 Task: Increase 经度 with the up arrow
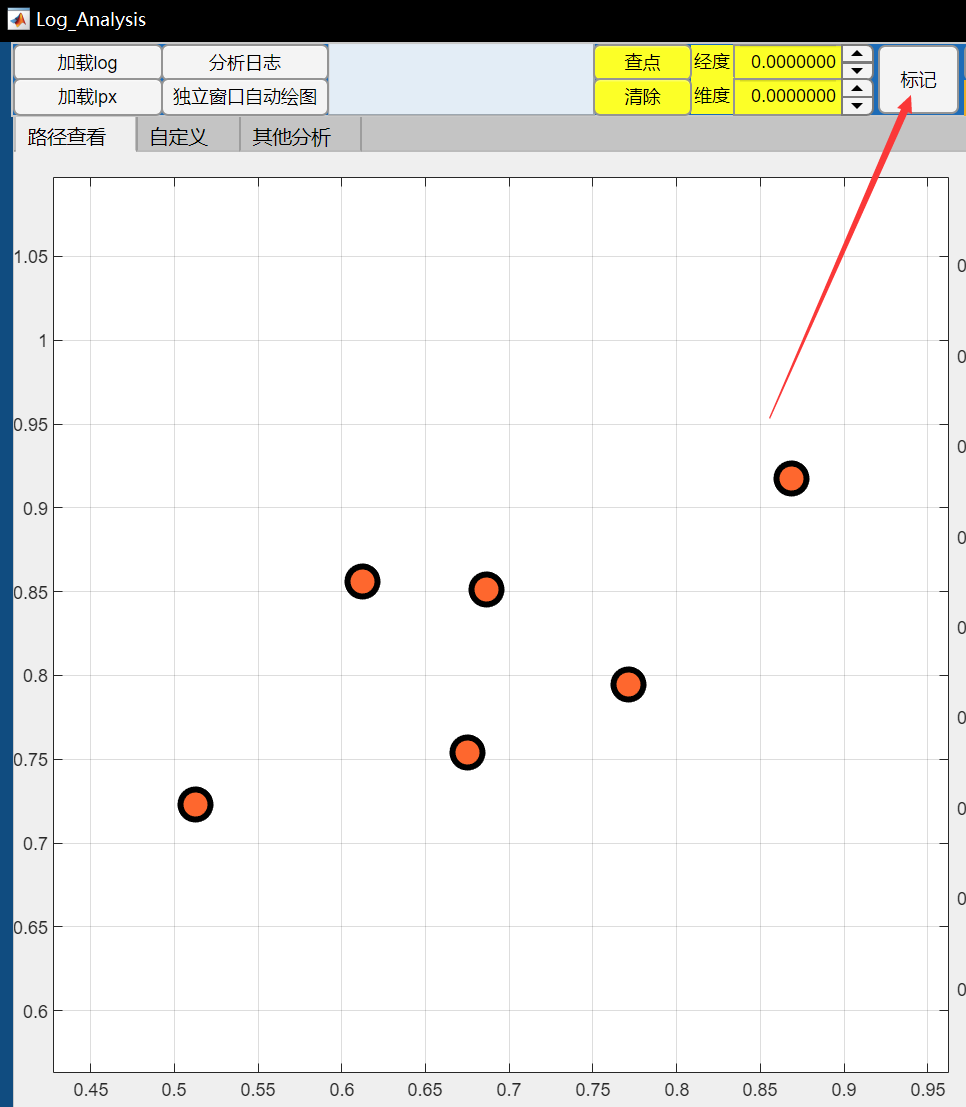857,54
